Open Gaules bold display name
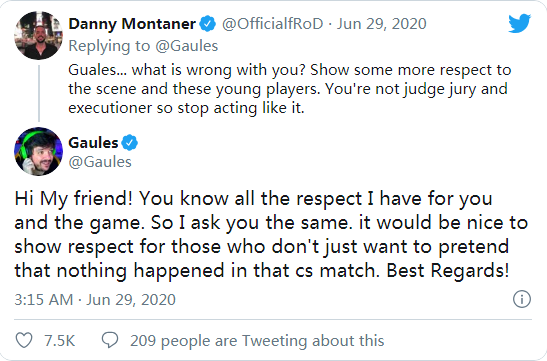The width and height of the screenshot is (547, 361). point(93,143)
